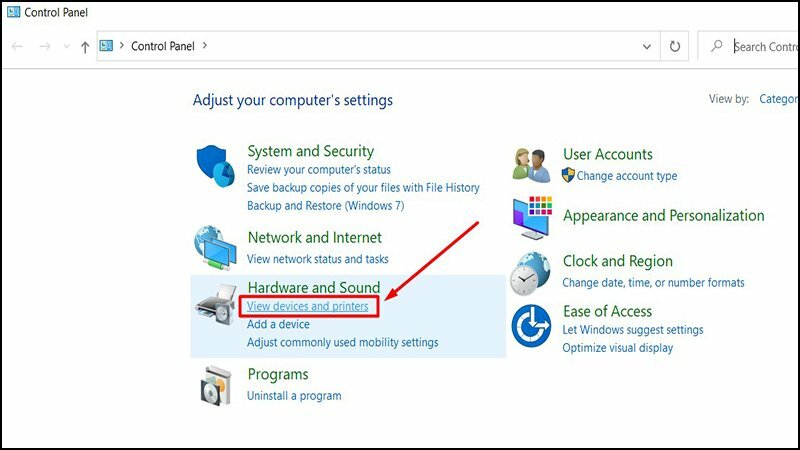The image size is (800, 450).
Task: Open the Programs category icon
Action: click(x=216, y=384)
